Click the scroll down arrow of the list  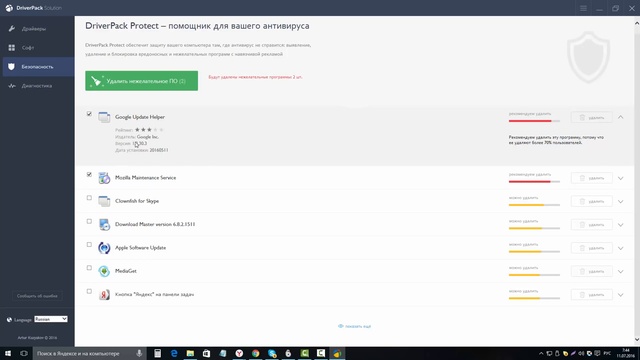637,340
